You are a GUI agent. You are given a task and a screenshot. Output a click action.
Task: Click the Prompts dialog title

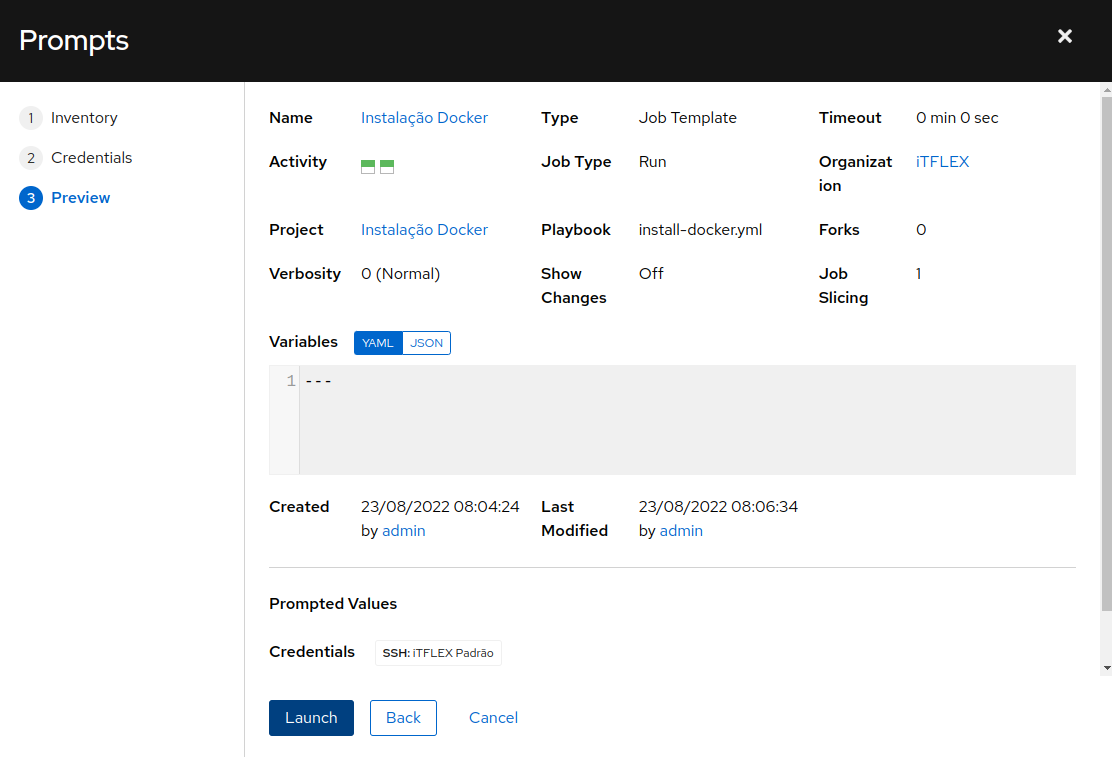74,40
